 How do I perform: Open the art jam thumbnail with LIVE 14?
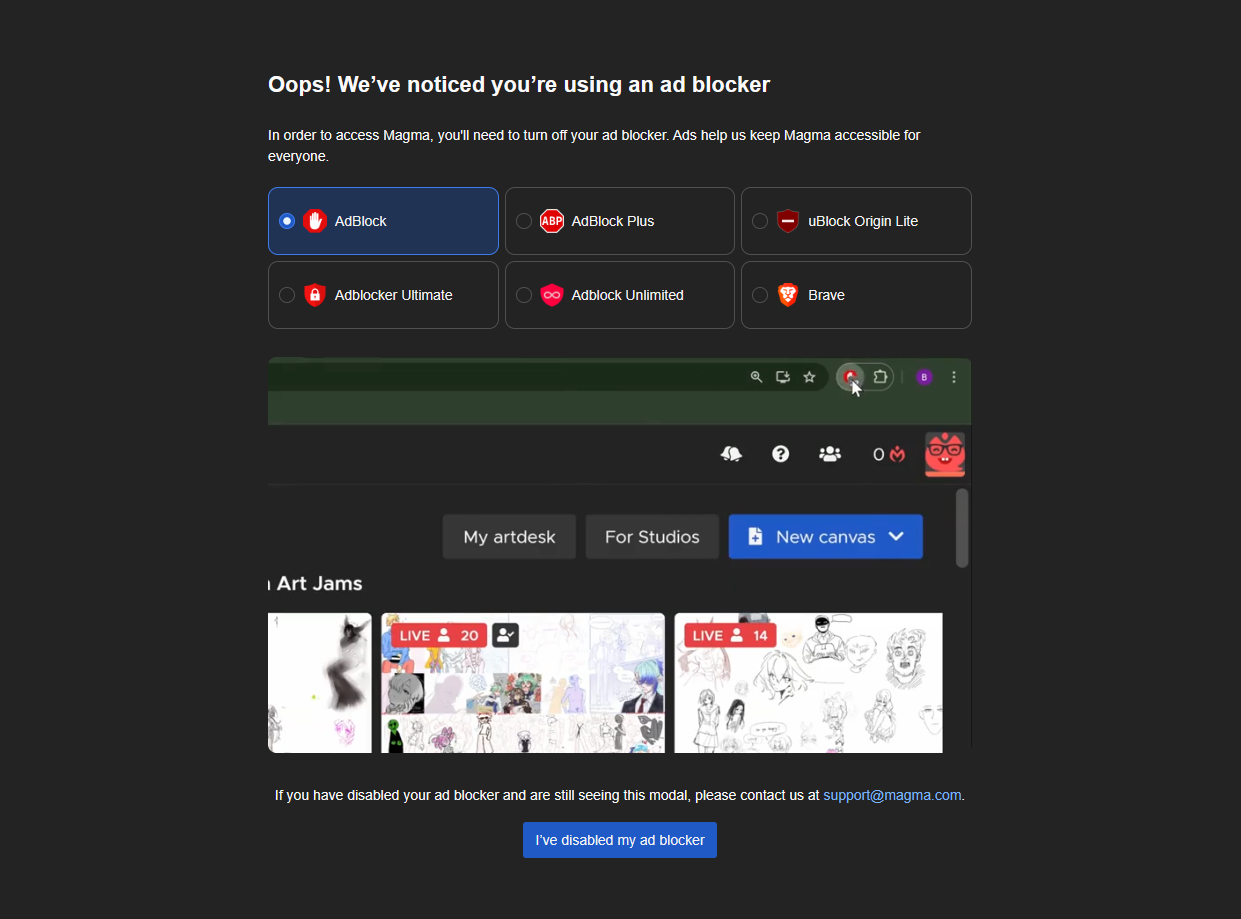[808, 683]
